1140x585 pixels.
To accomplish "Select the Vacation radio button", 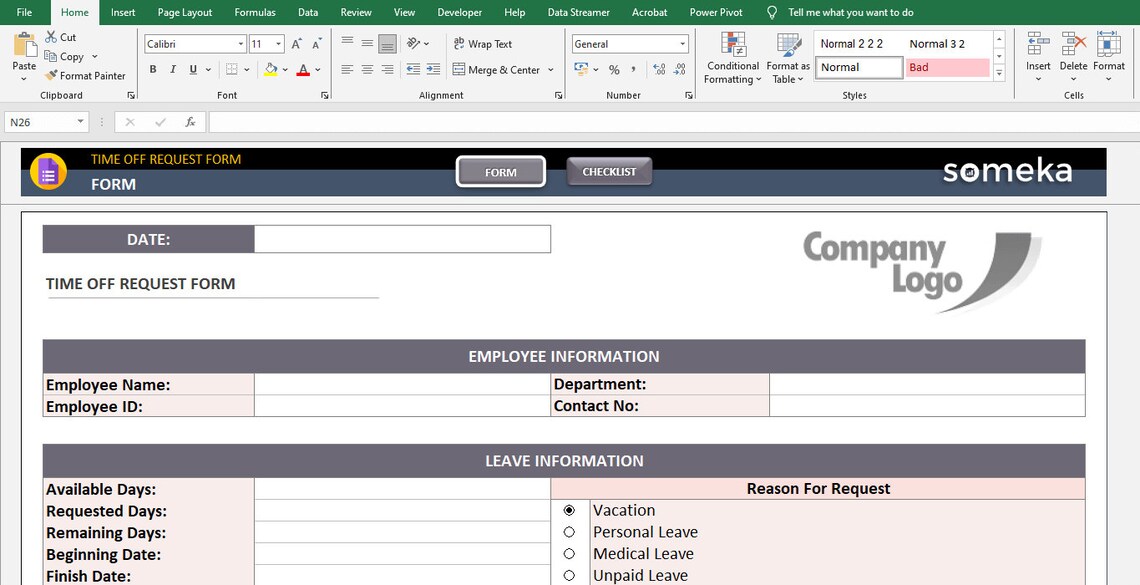I will pyautogui.click(x=569, y=510).
